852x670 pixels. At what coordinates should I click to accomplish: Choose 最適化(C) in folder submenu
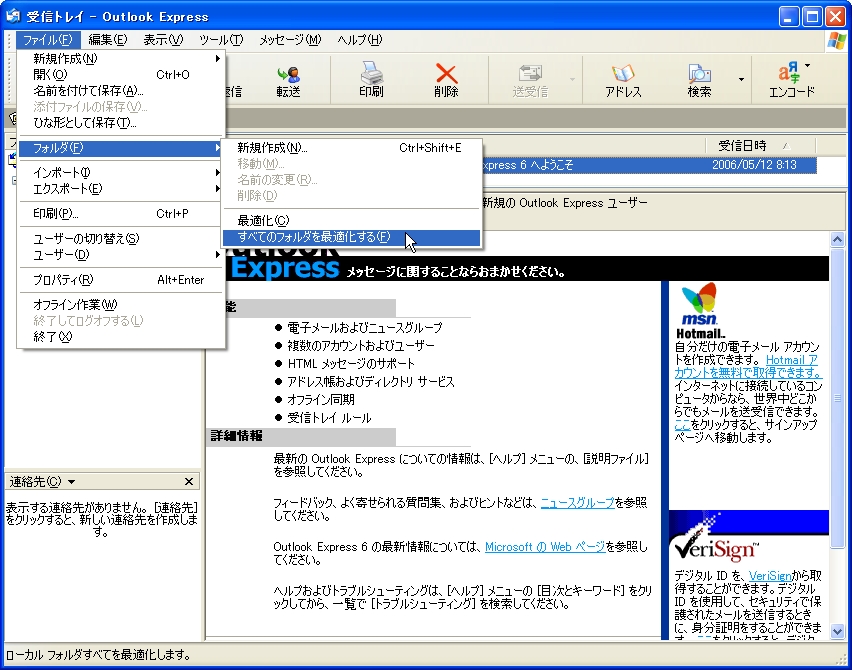351,221
